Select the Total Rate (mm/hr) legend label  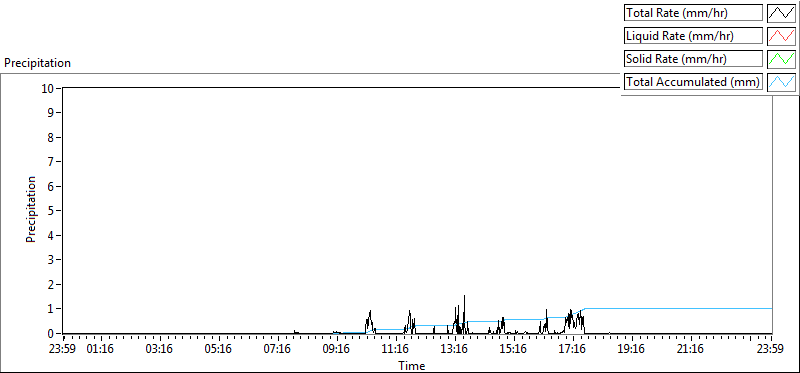693,13
